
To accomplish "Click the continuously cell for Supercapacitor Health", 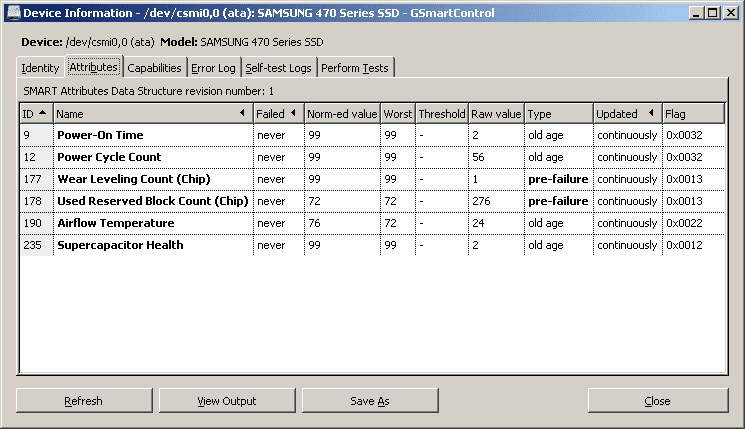I will point(627,245).
